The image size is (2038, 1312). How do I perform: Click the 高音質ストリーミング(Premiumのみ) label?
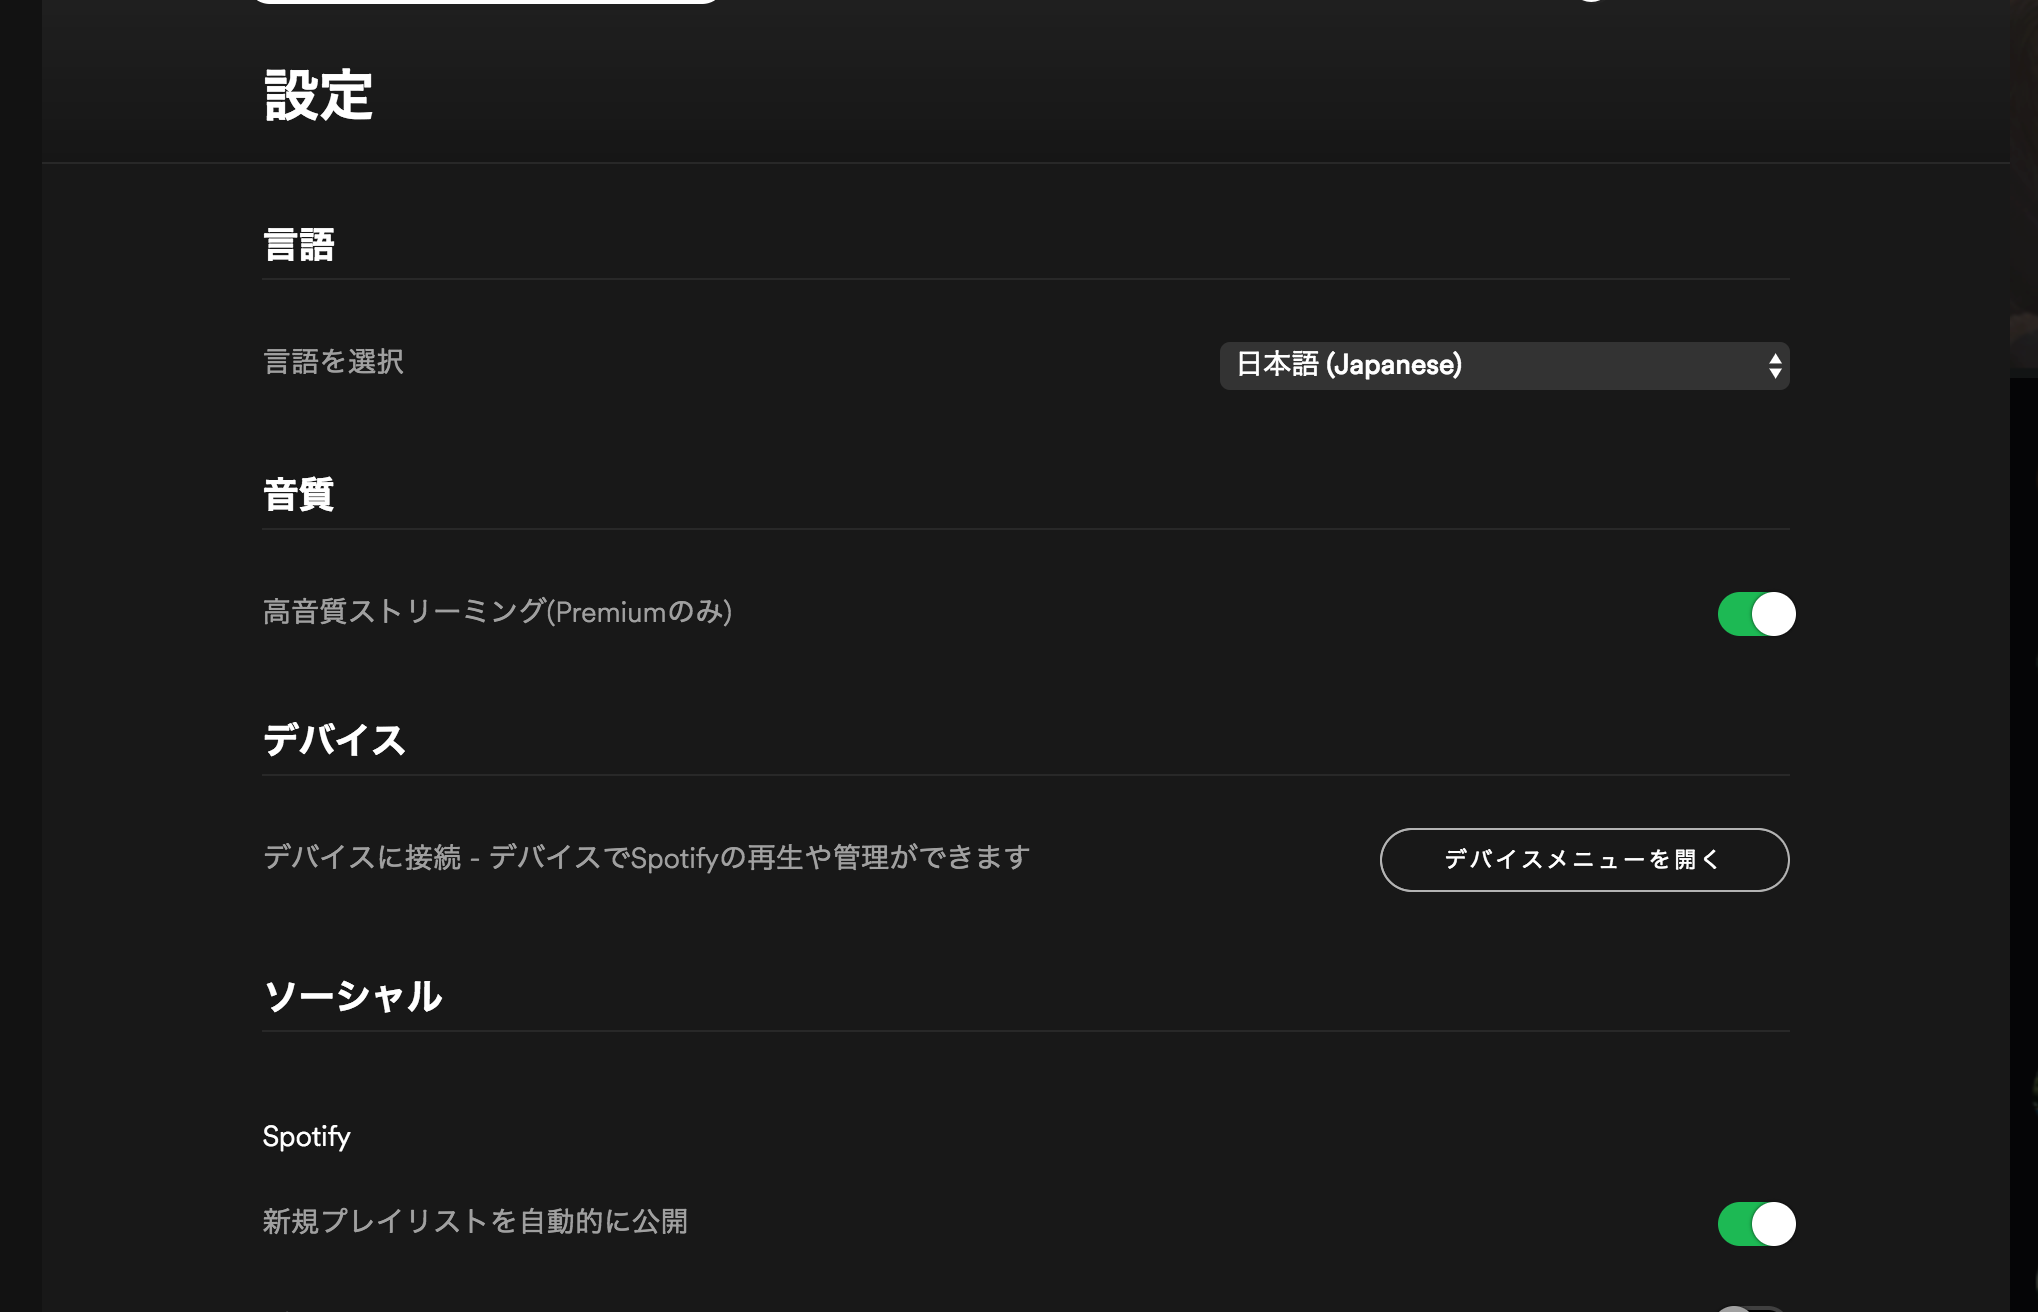(497, 612)
